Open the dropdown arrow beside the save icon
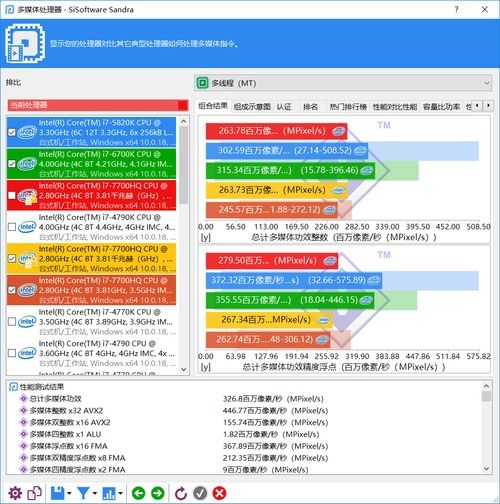The image size is (500, 504). pos(69,493)
